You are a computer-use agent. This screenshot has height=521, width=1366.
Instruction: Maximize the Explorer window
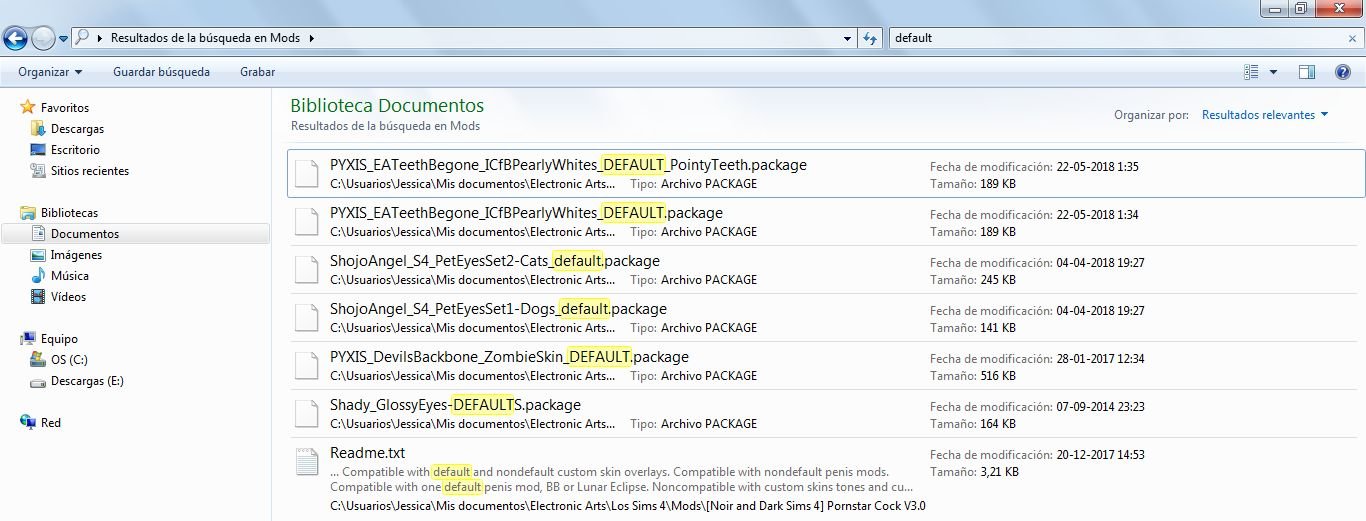[x=1300, y=8]
